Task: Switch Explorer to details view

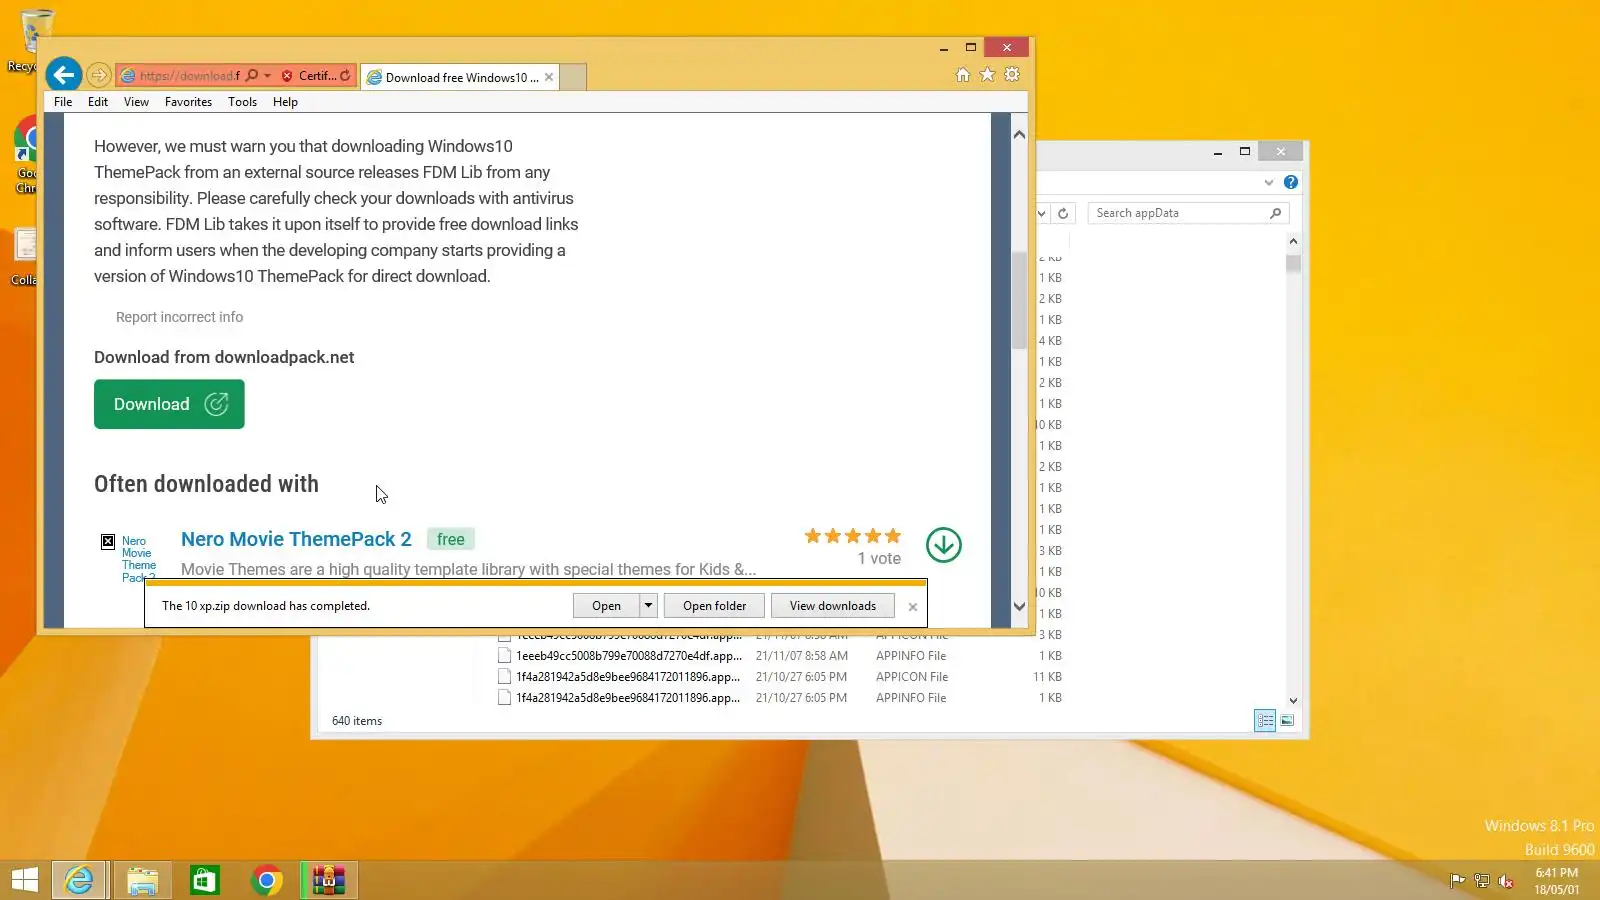Action: point(1265,720)
